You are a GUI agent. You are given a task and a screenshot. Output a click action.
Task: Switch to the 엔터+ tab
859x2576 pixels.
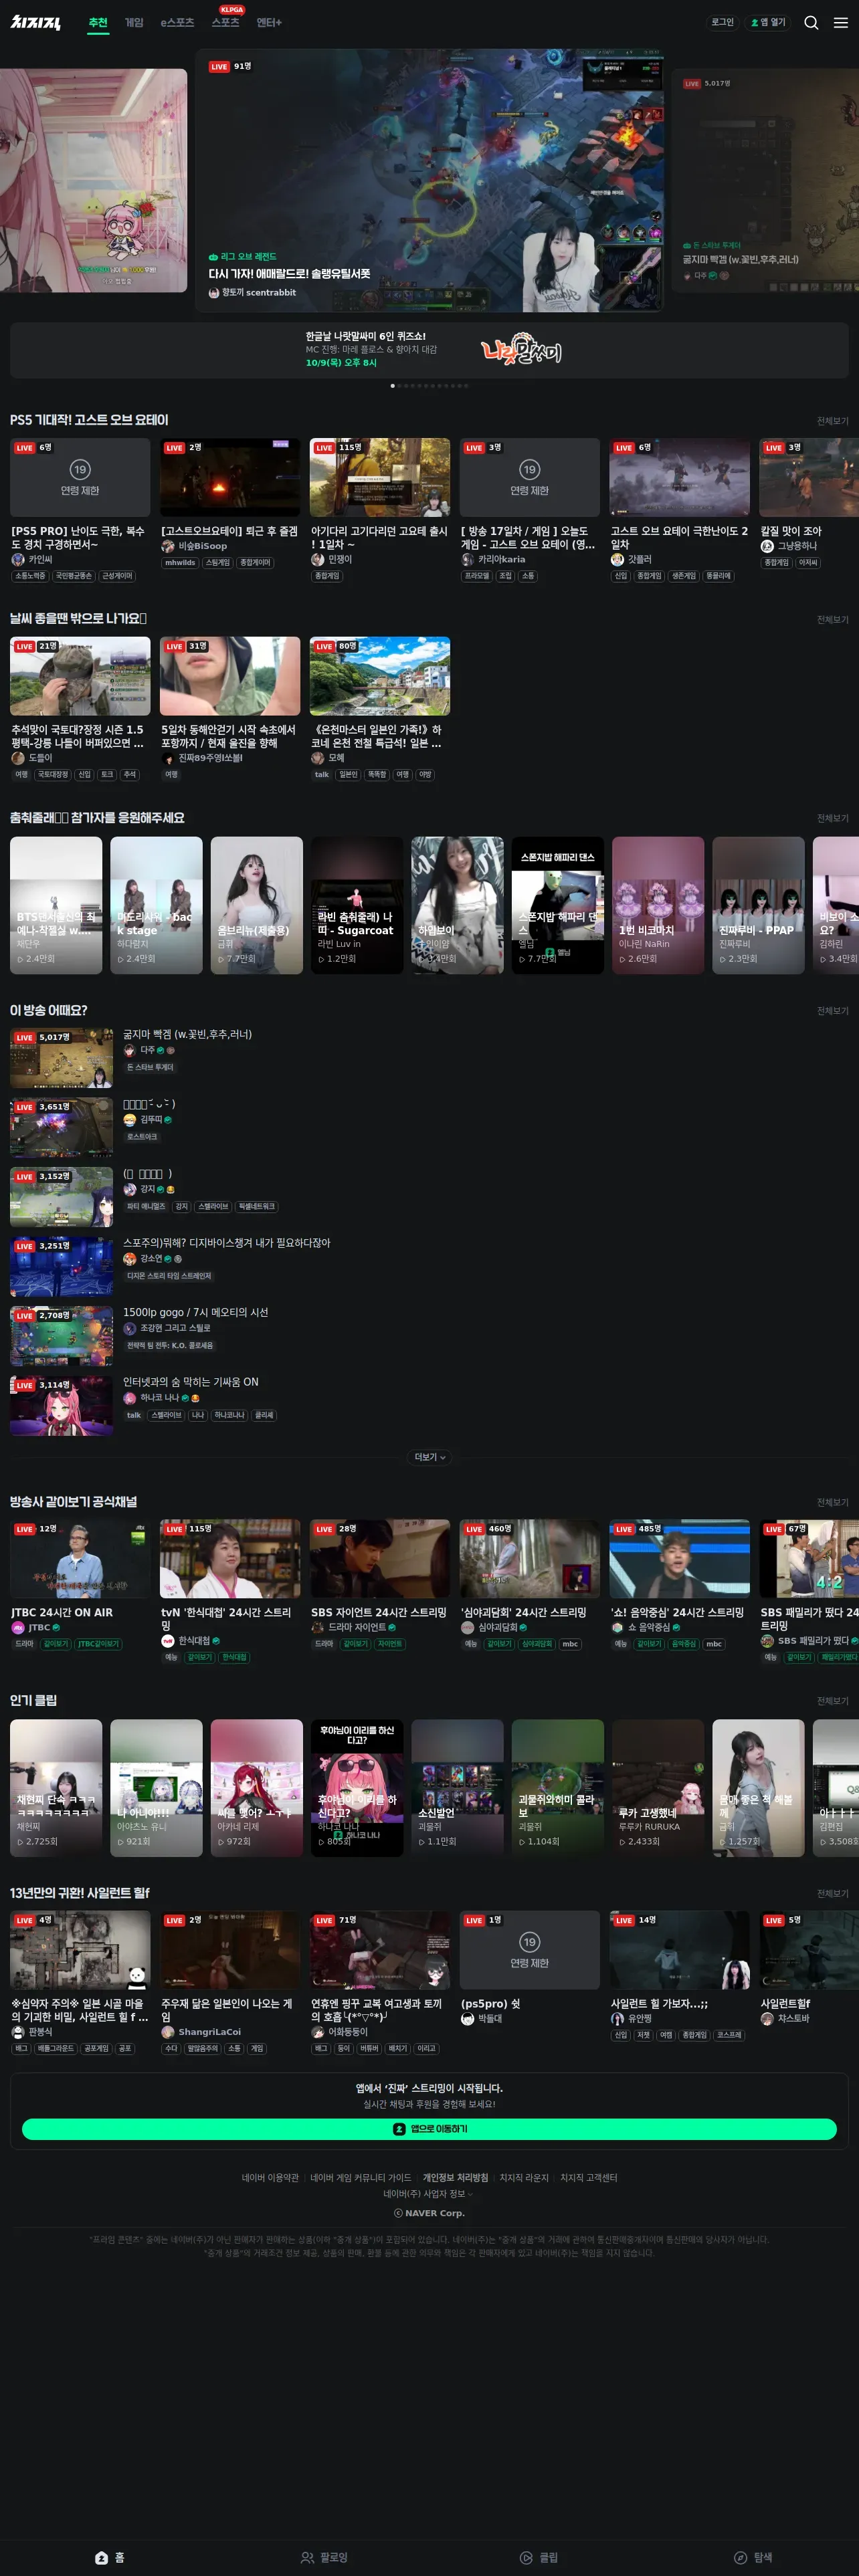269,22
